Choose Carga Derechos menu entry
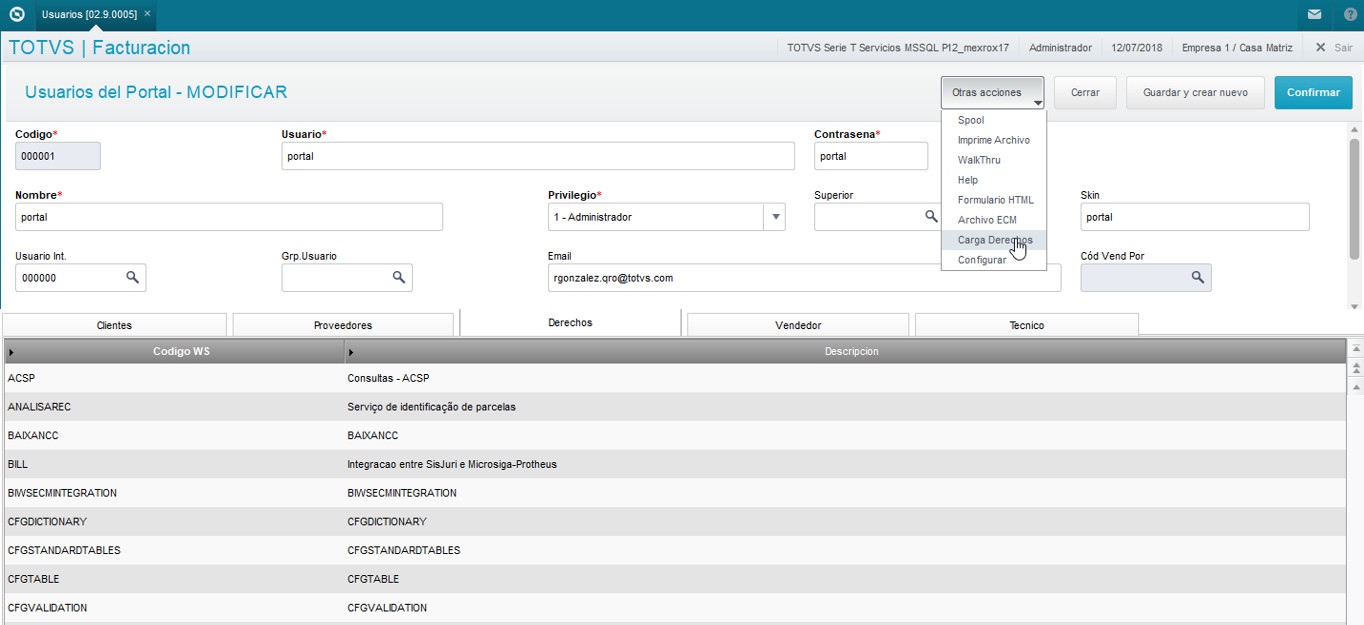 994,240
